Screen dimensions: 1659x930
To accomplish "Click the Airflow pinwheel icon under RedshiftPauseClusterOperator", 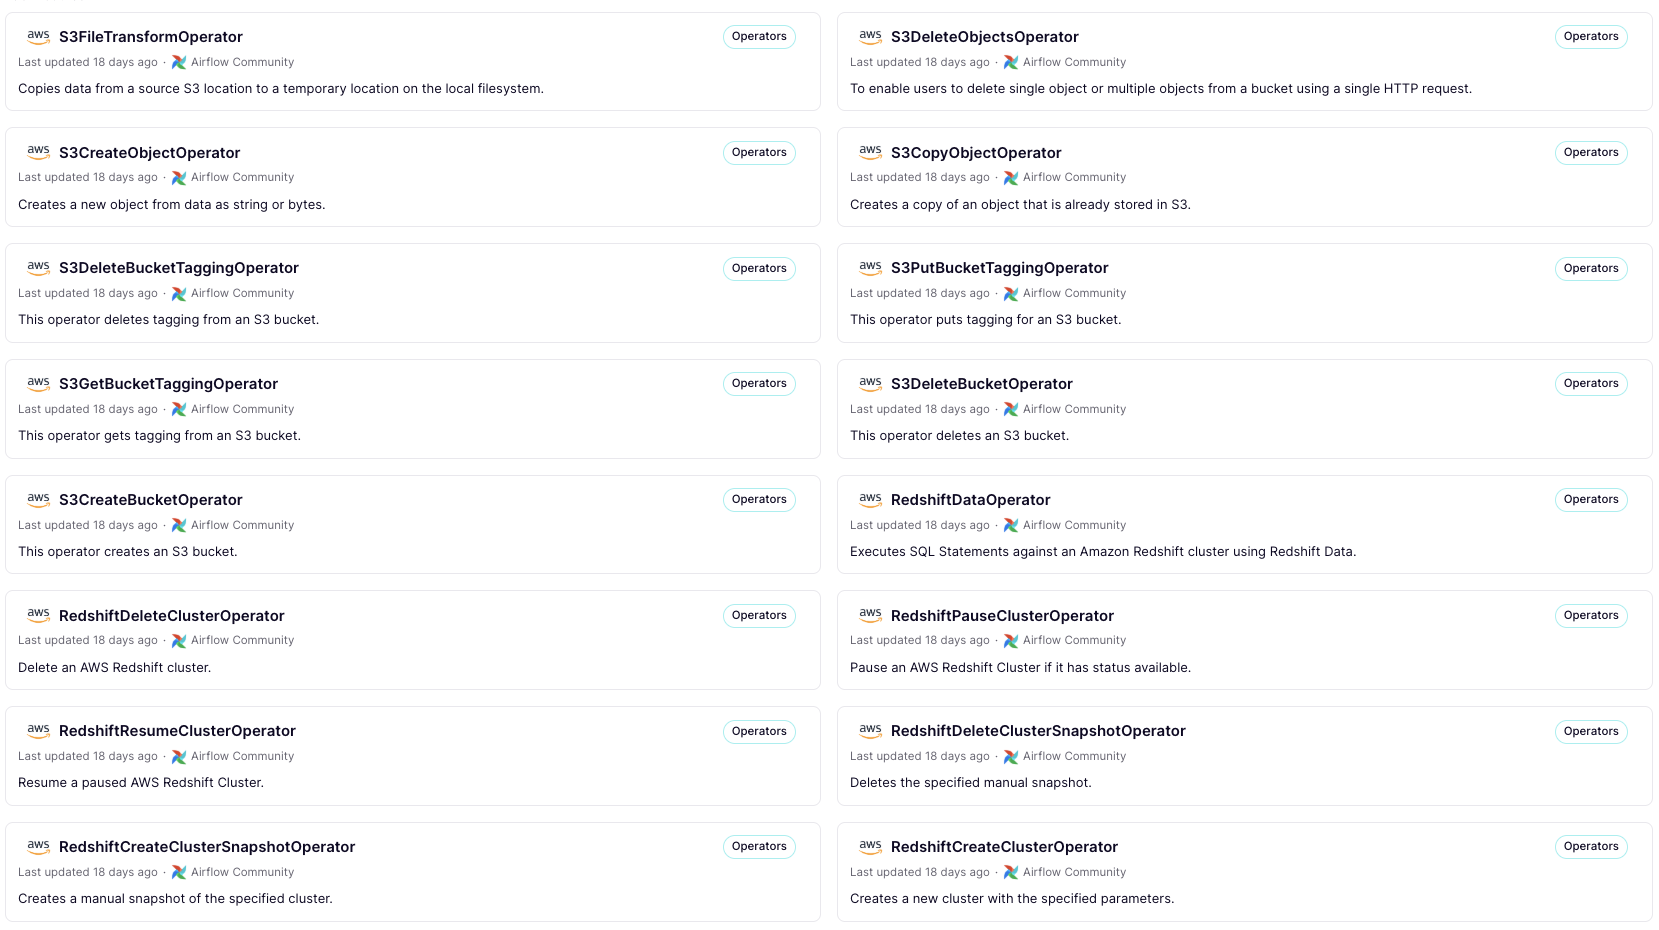I will pos(1011,641).
